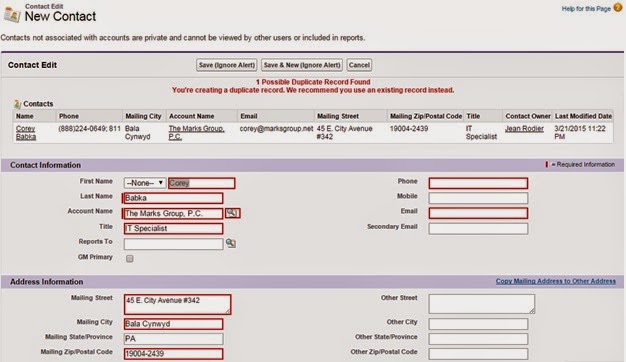Click the 1 Possible Duplicate Record Found message
Screen dimensions: 626x362
pos(313,82)
